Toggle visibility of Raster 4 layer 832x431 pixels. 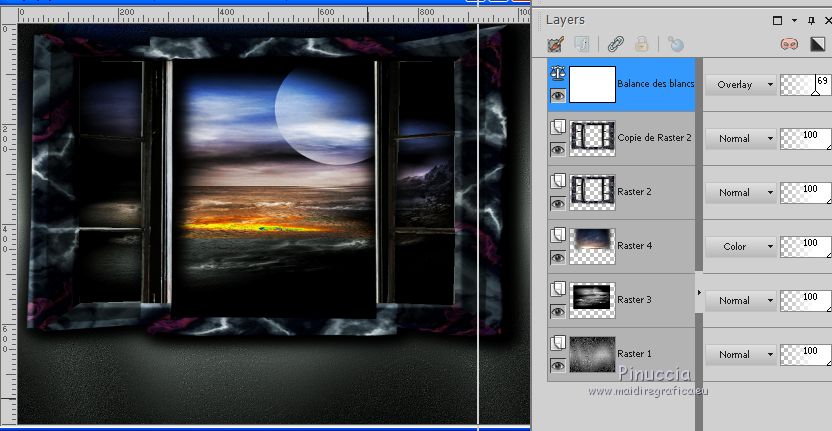[x=558, y=258]
